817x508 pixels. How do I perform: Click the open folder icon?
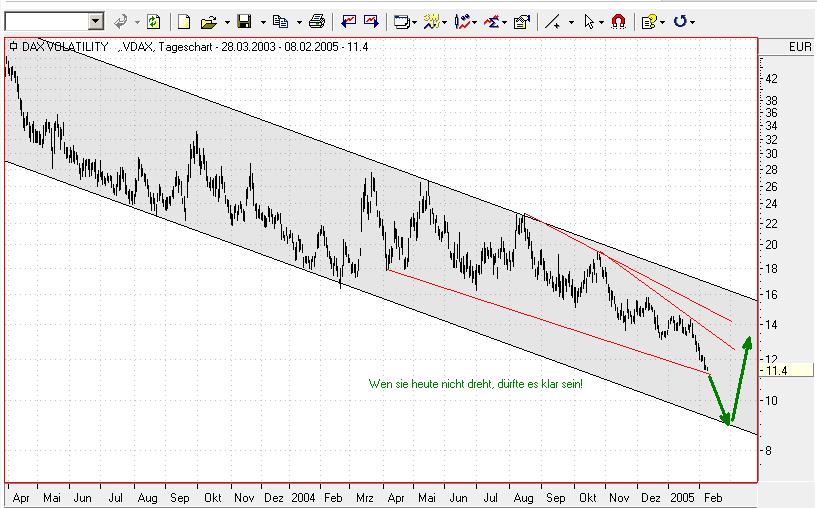pos(208,22)
